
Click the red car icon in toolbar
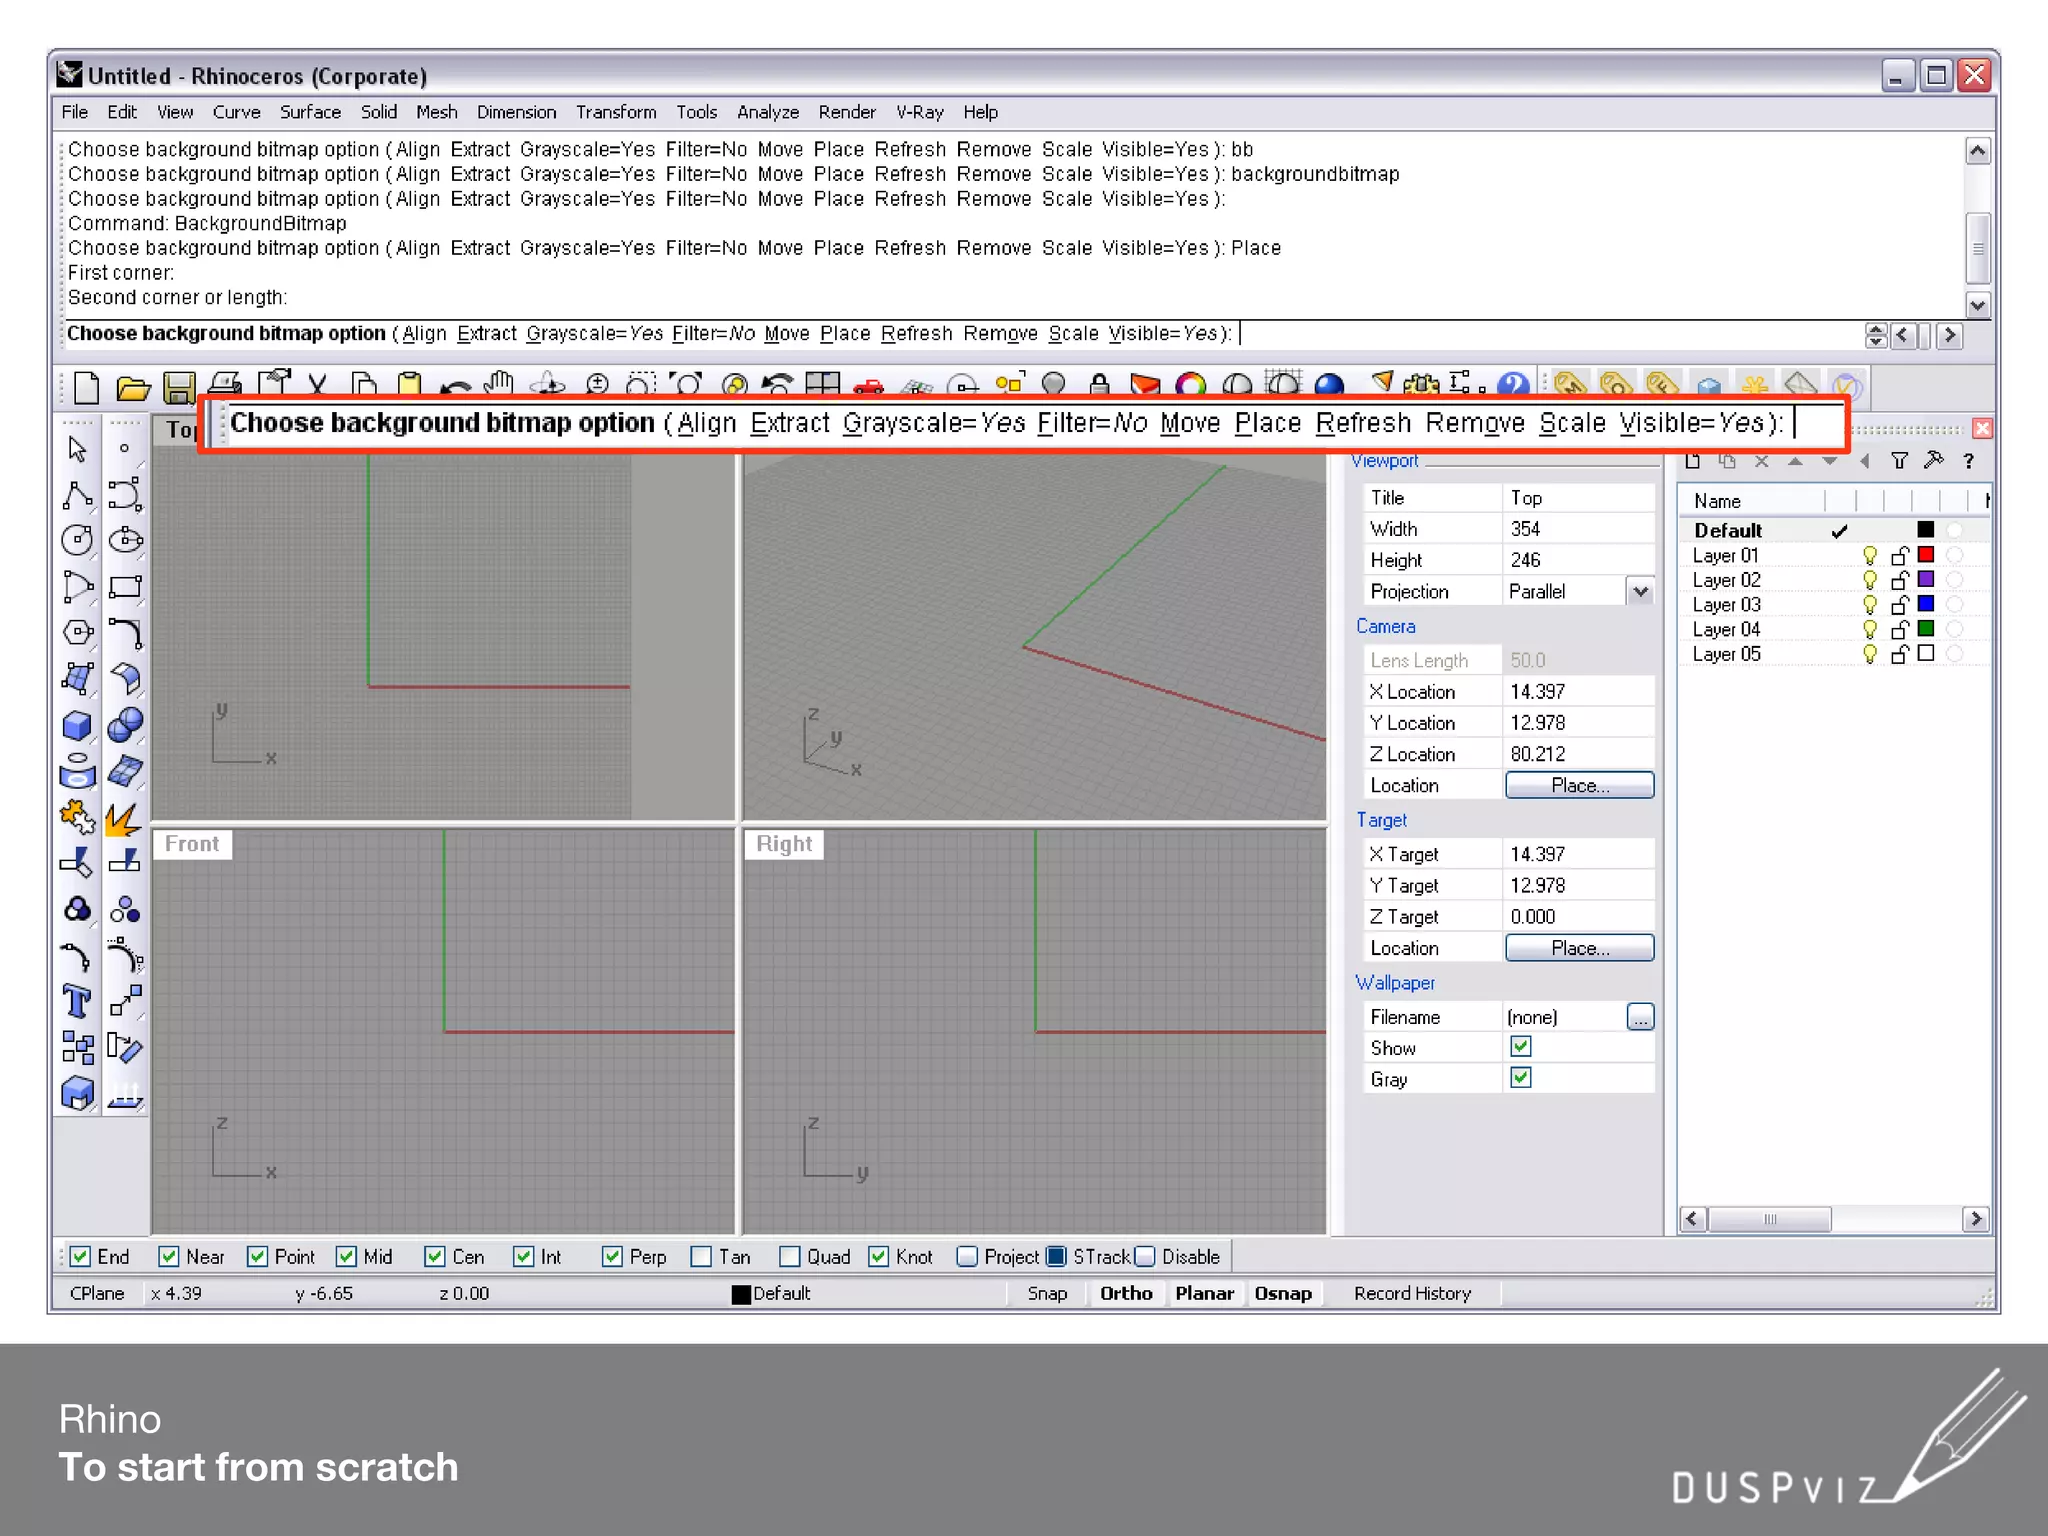pos(868,386)
